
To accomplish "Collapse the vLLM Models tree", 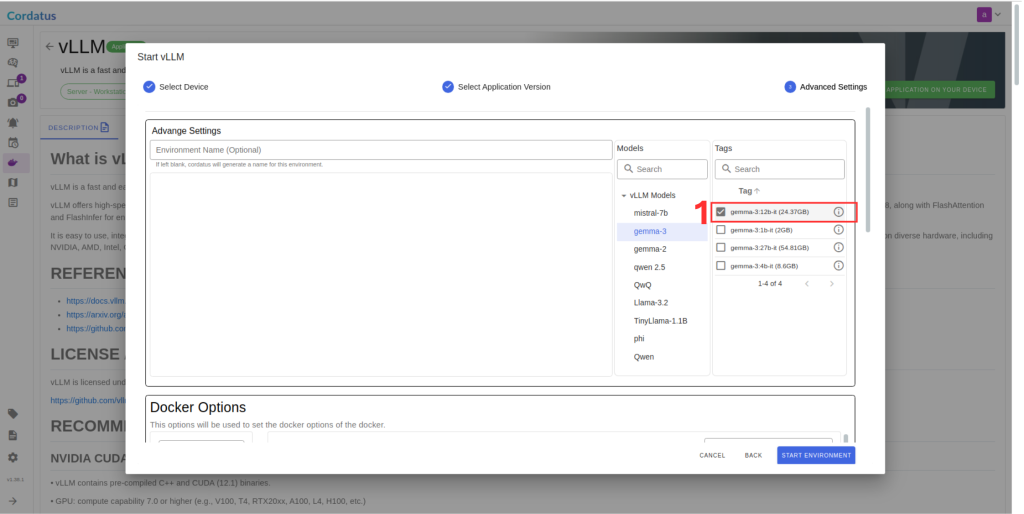I will coord(624,195).
